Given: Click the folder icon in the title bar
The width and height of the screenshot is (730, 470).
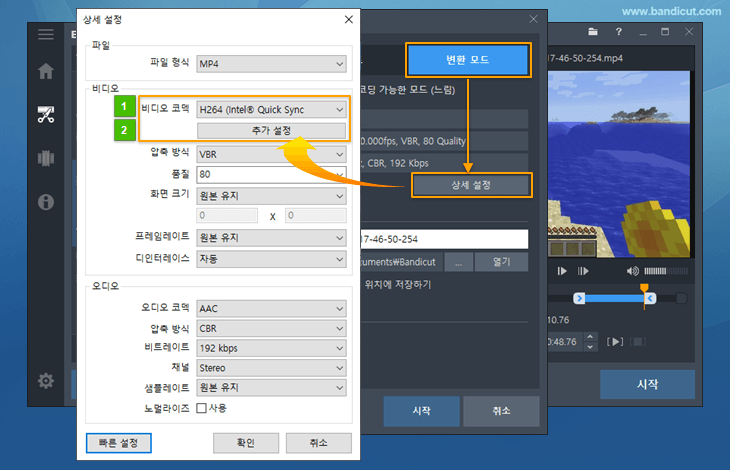Looking at the screenshot, I should click(x=593, y=32).
